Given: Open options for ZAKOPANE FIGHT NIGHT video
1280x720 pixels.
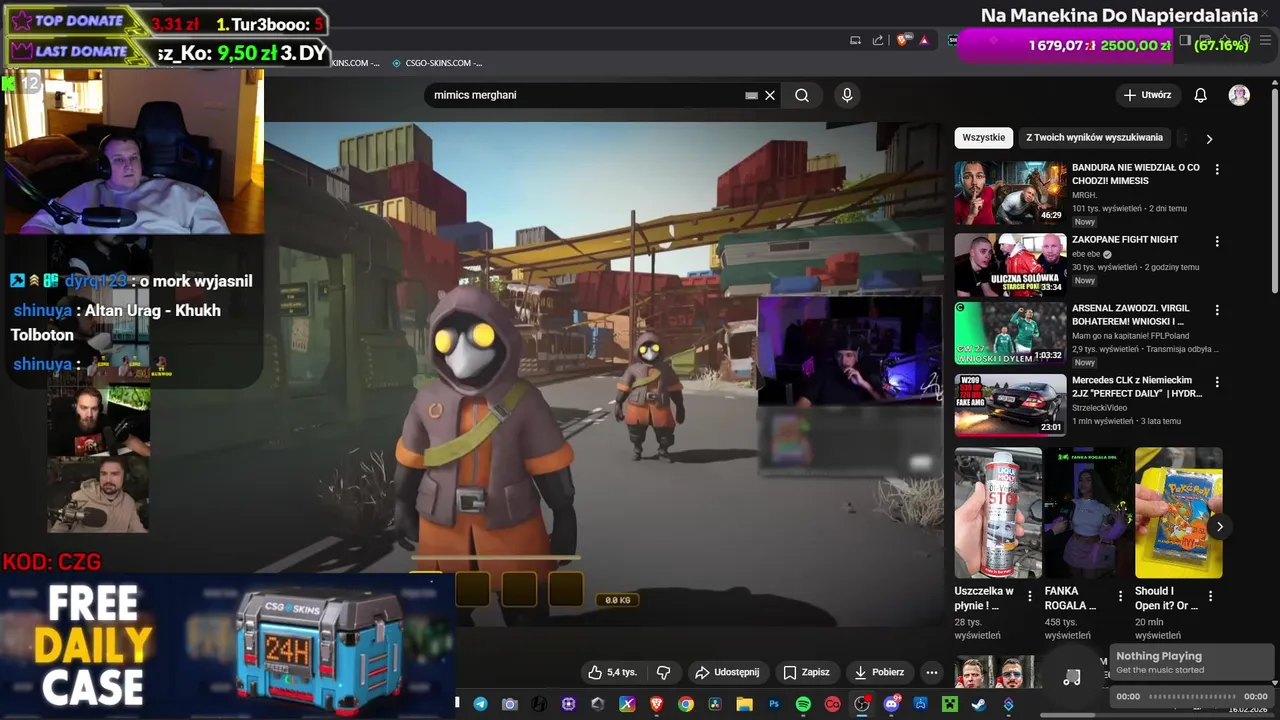Looking at the screenshot, I should [x=1217, y=241].
